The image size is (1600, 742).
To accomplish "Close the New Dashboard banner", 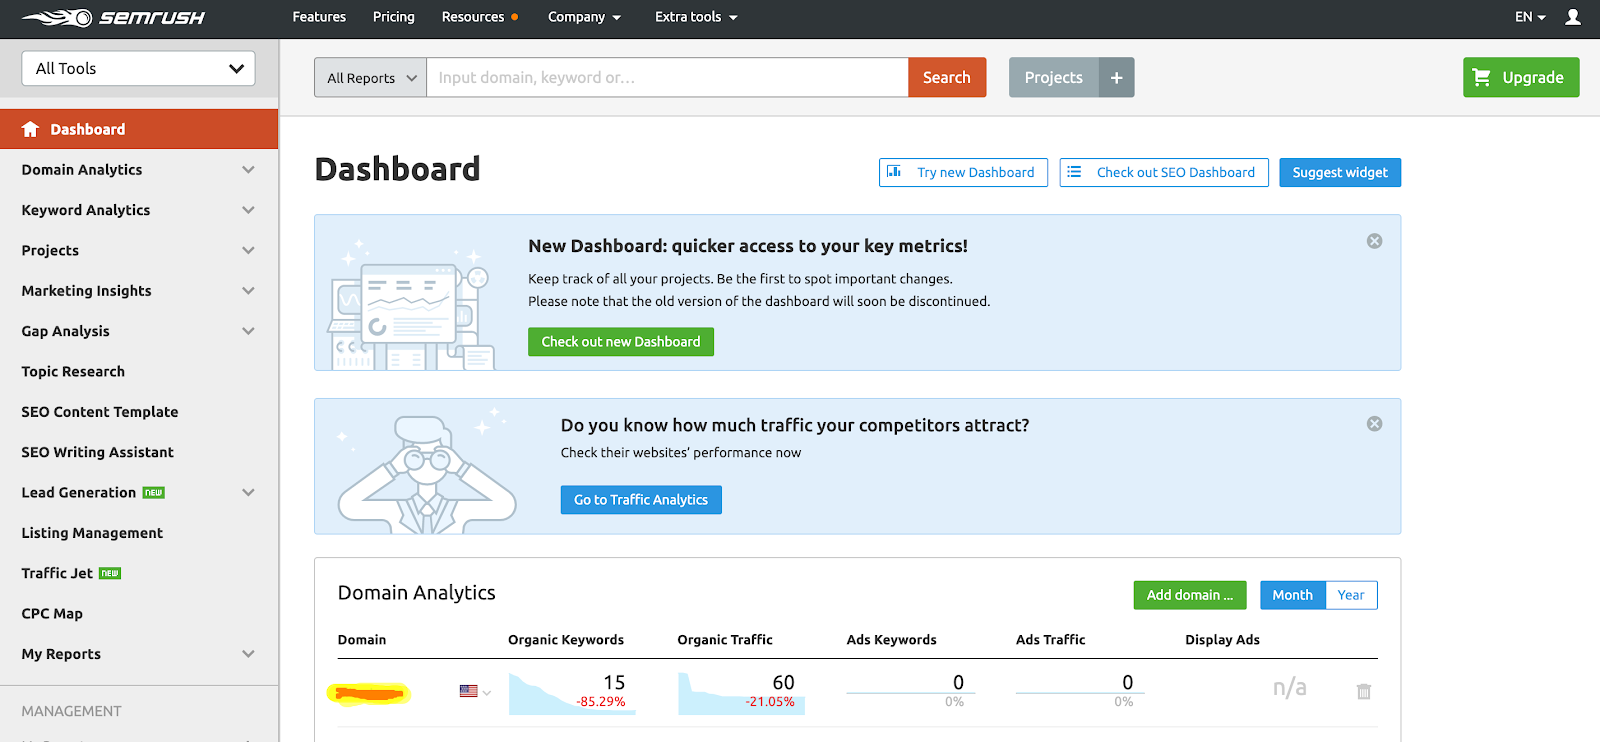I will point(1375,241).
